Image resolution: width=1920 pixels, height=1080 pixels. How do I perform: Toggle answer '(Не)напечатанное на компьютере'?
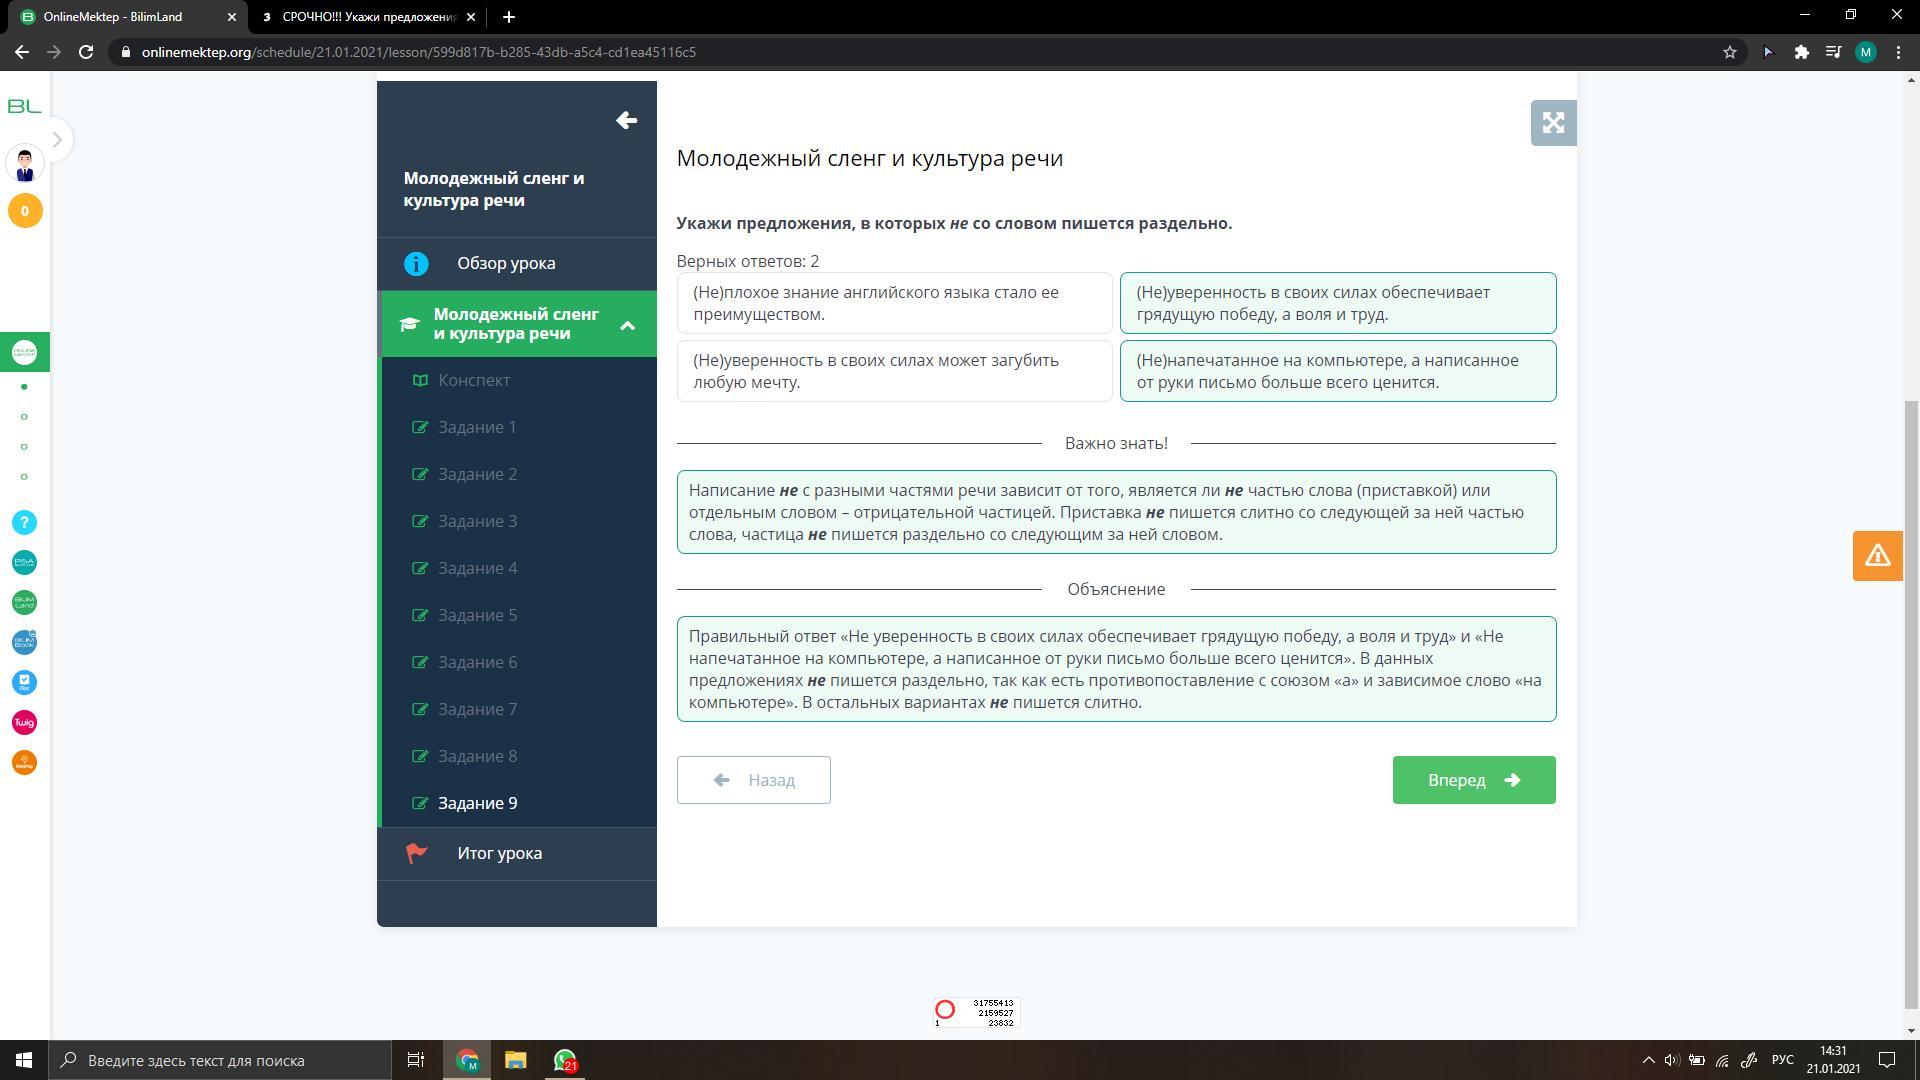tap(1337, 371)
